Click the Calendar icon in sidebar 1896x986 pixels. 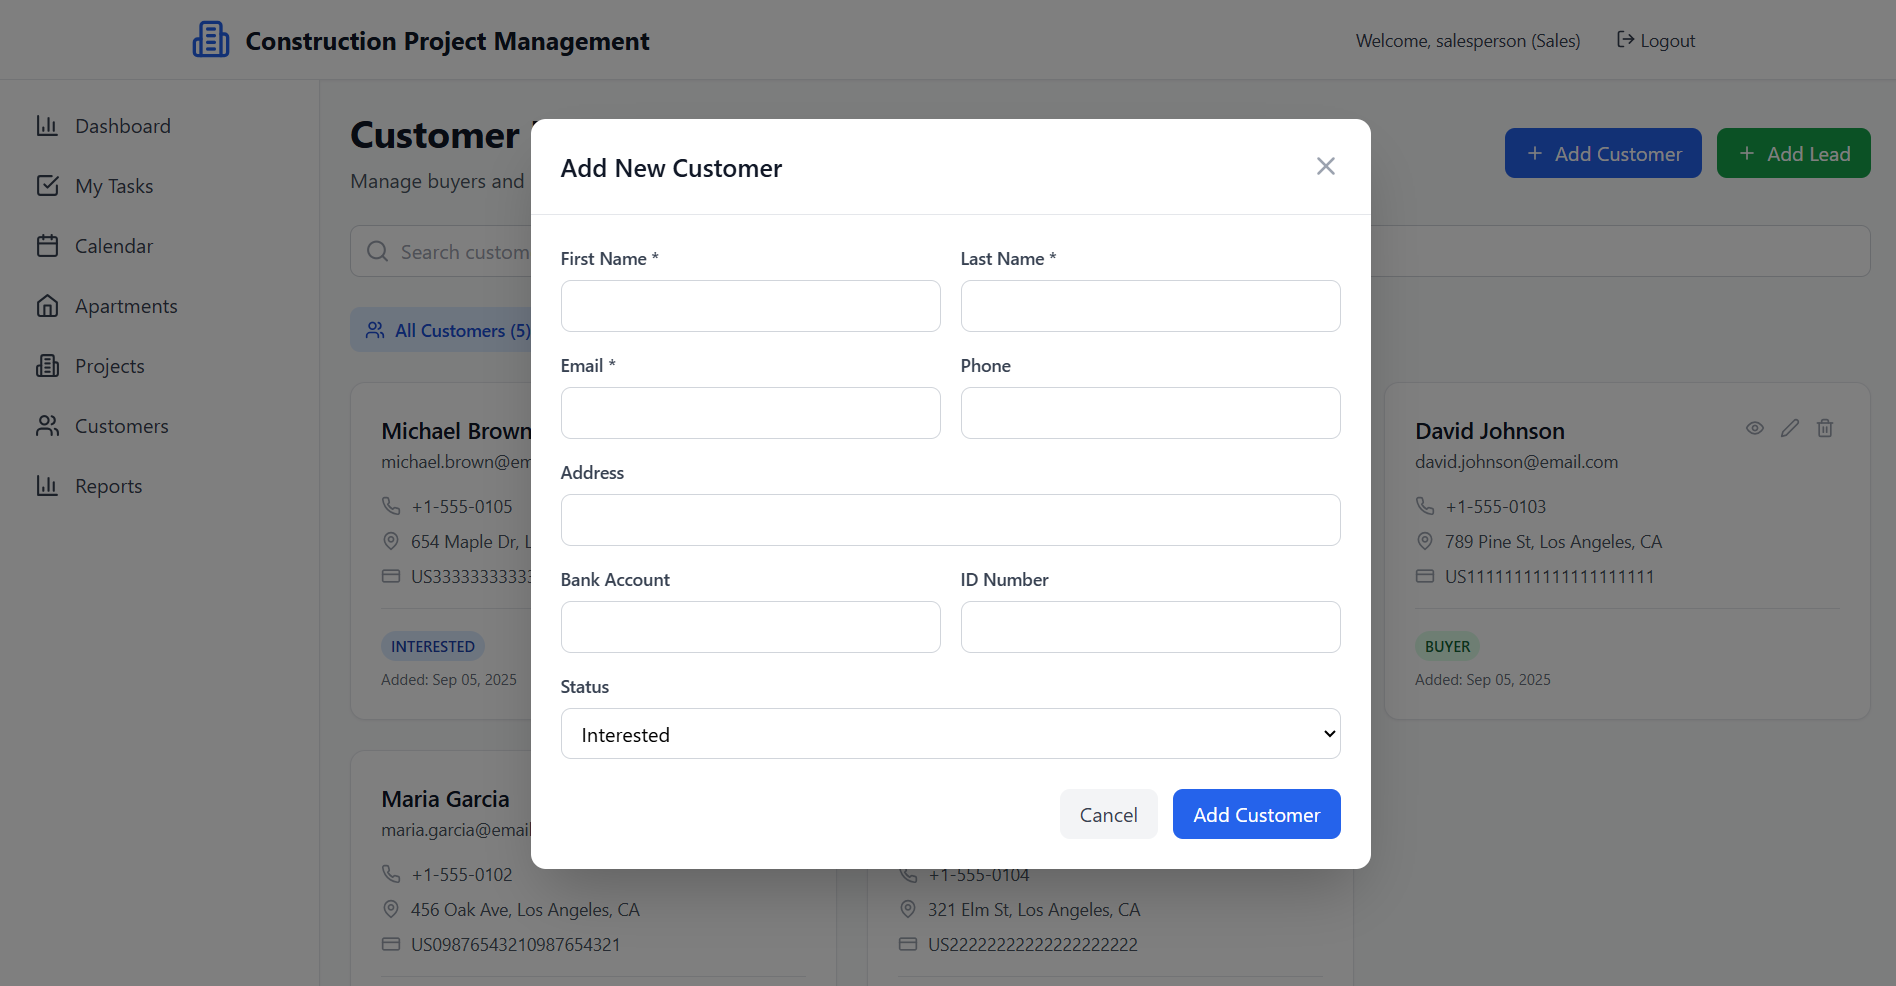click(47, 246)
